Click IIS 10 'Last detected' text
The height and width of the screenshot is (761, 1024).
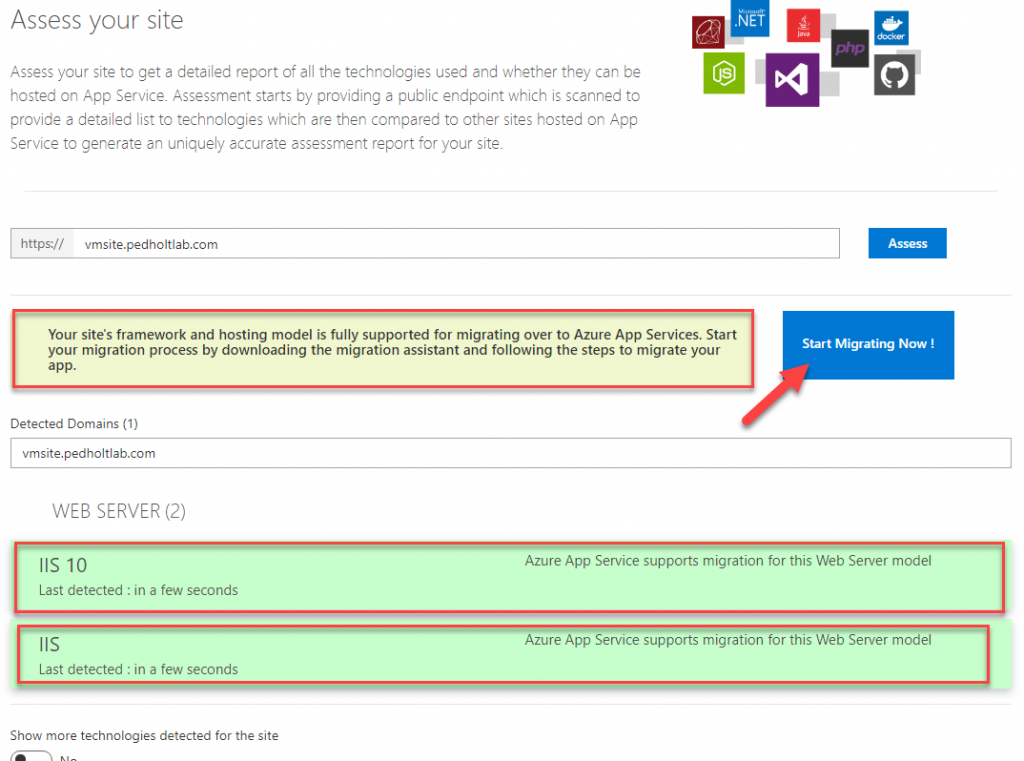pos(138,590)
